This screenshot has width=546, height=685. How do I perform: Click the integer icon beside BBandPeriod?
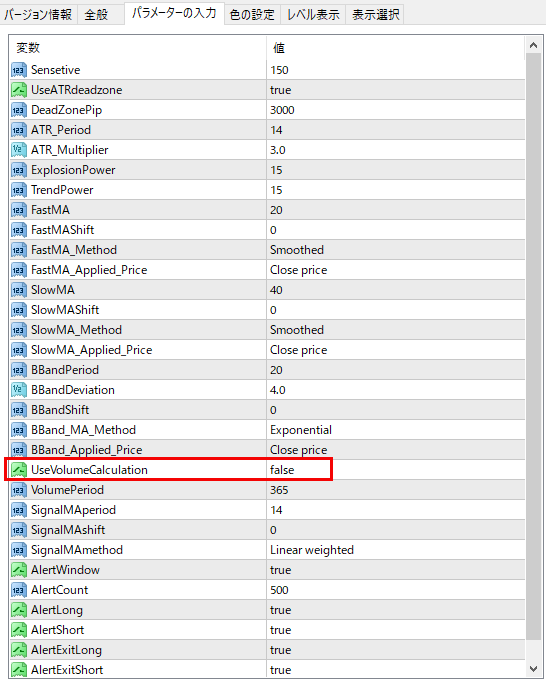[19, 370]
